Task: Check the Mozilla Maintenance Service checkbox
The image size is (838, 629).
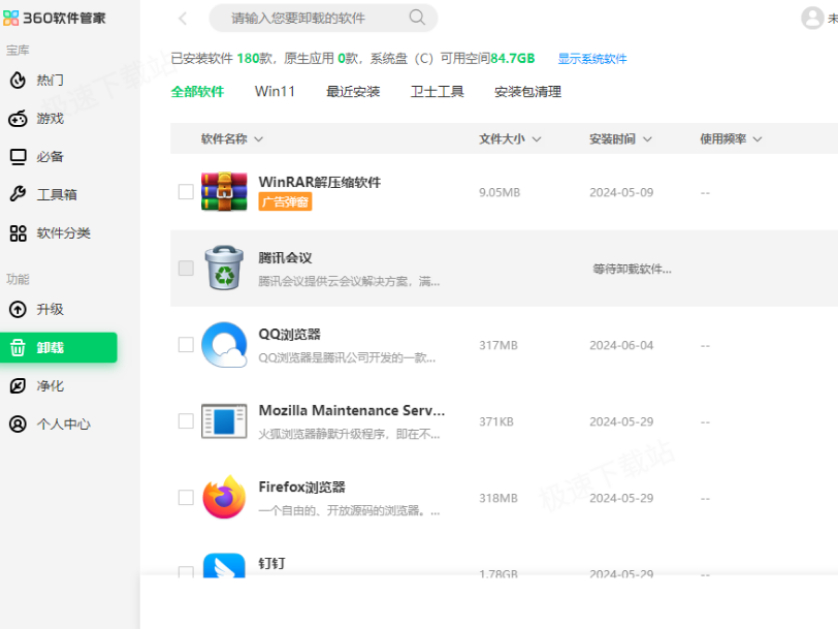Action: (x=186, y=421)
